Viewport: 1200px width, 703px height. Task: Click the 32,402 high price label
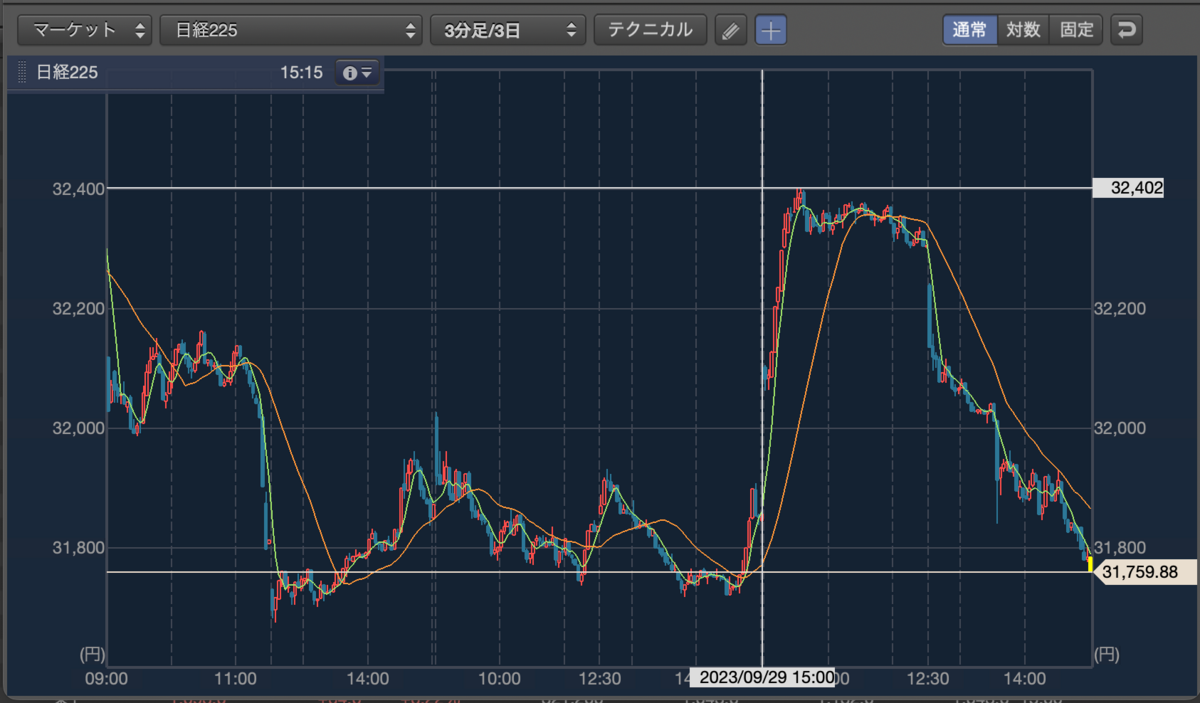1128,188
